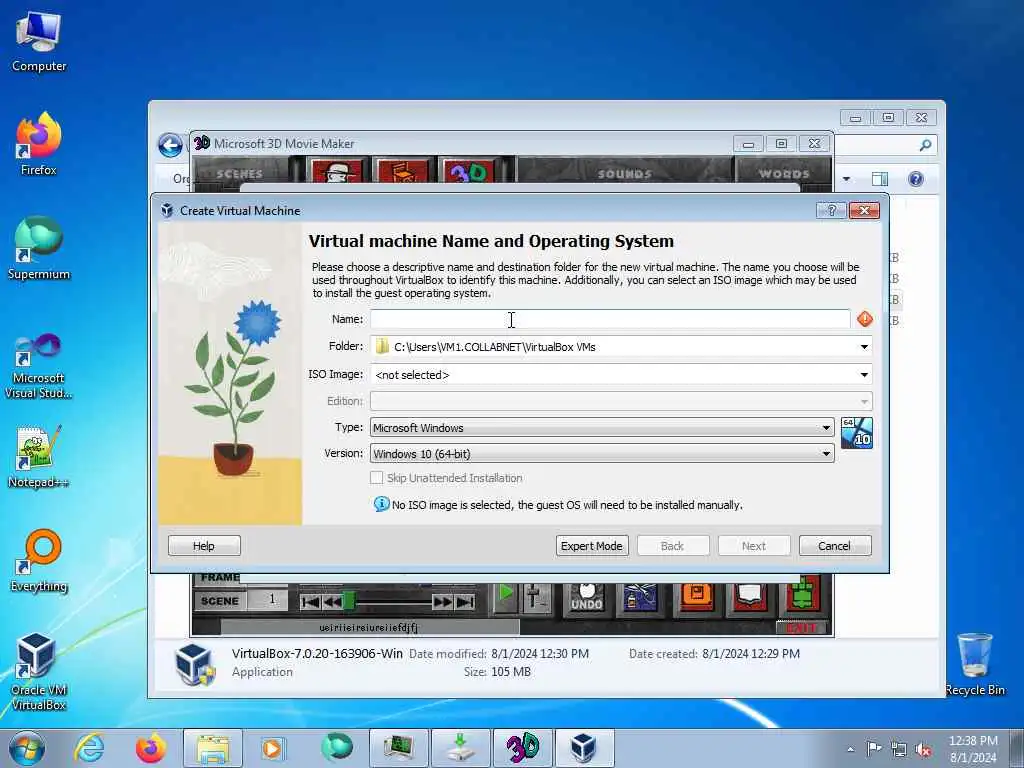Open the Everything desktop shortcut
1024x768 pixels.
[39, 562]
